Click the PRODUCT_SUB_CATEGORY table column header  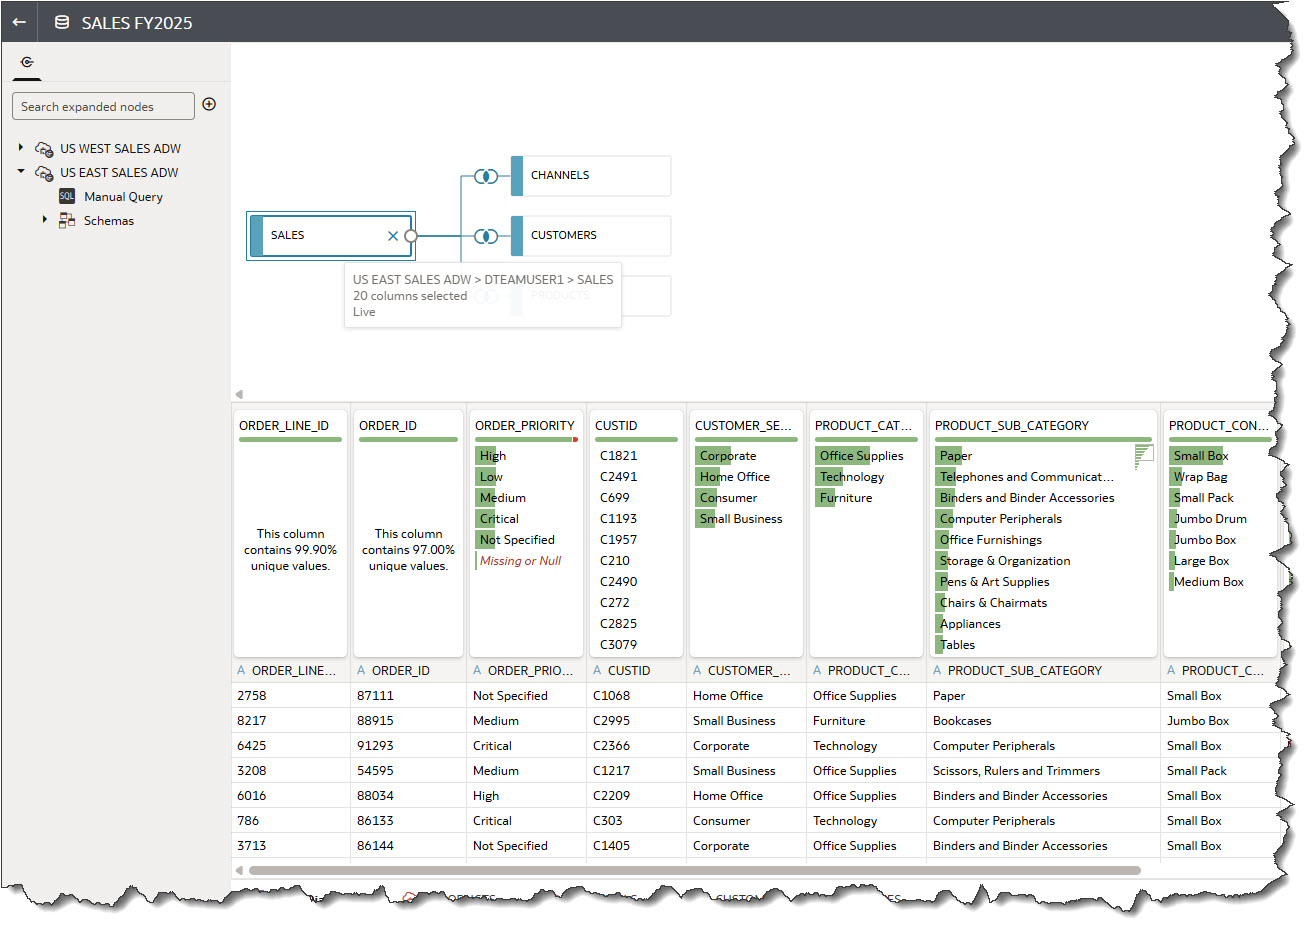pos(1044,671)
